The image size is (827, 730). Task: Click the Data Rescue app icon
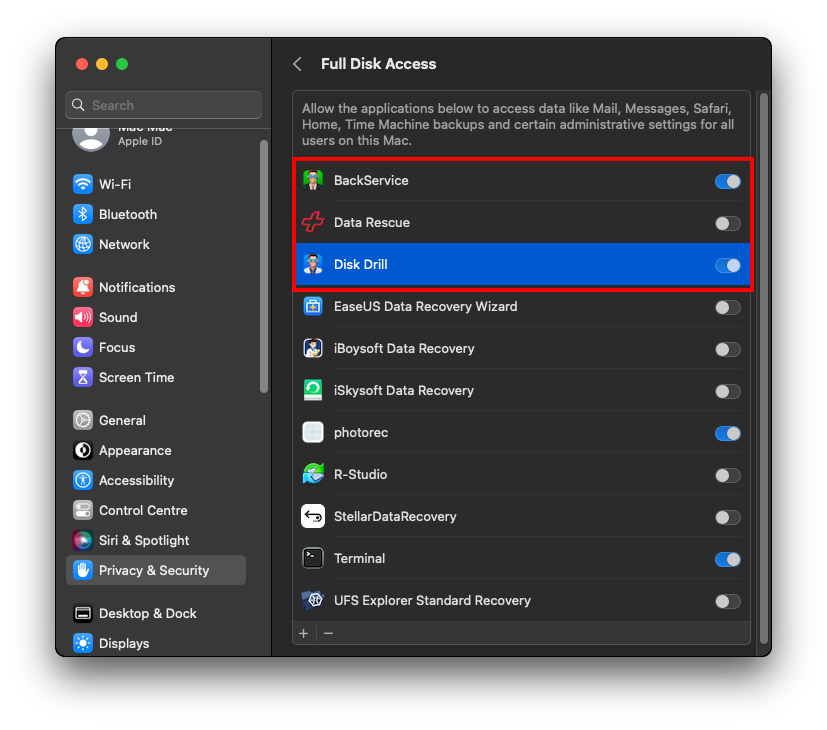(x=312, y=223)
